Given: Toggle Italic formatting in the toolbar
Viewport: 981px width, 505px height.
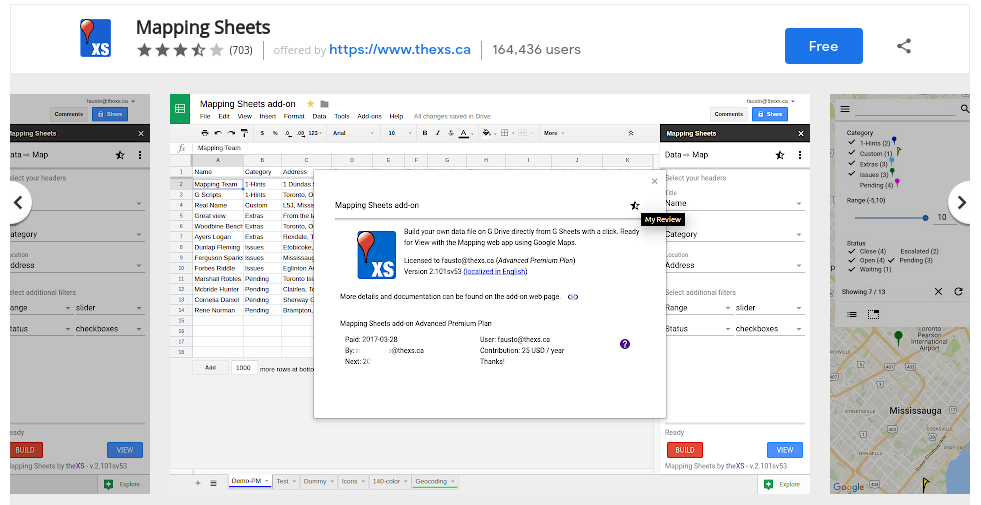Looking at the screenshot, I should click(x=437, y=133).
